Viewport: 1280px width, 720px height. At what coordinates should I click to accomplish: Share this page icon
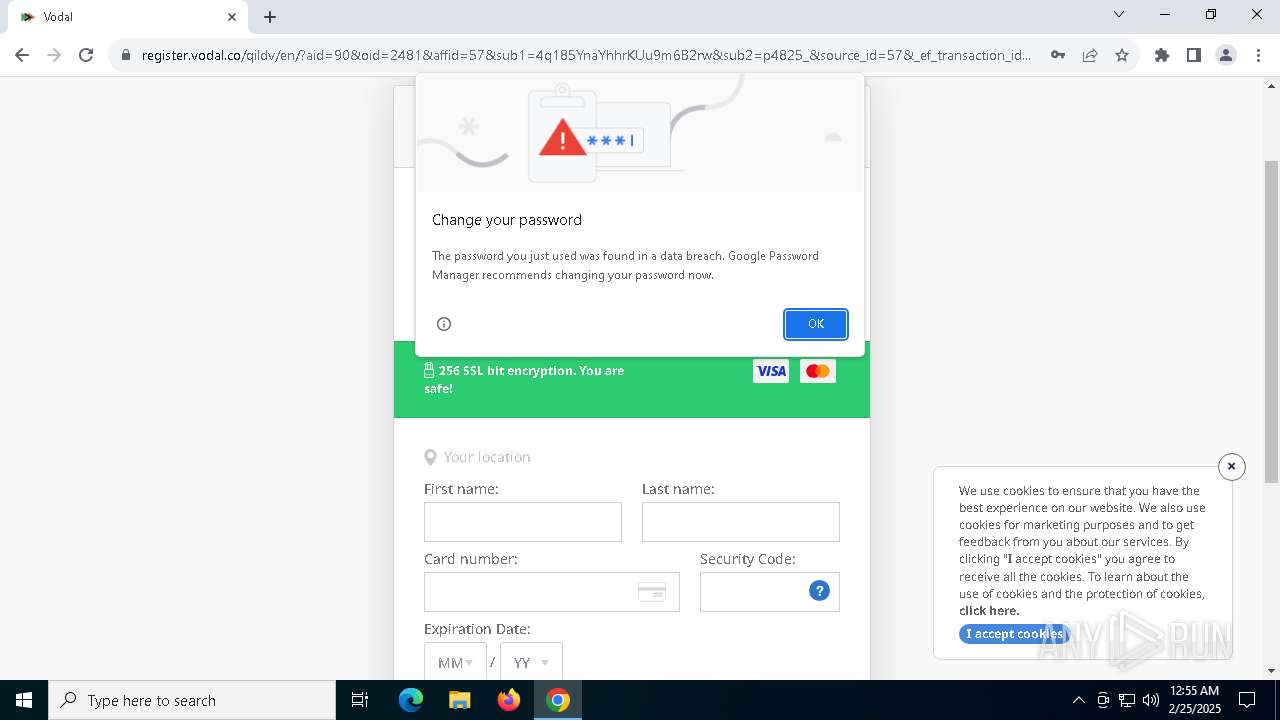click(x=1090, y=55)
